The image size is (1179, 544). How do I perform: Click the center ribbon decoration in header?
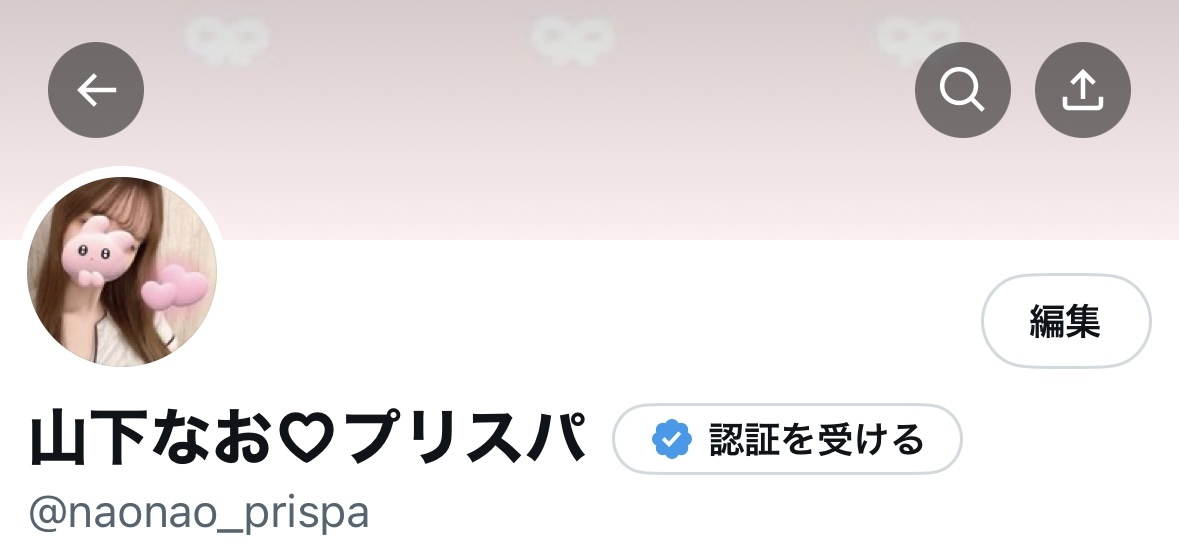(571, 38)
